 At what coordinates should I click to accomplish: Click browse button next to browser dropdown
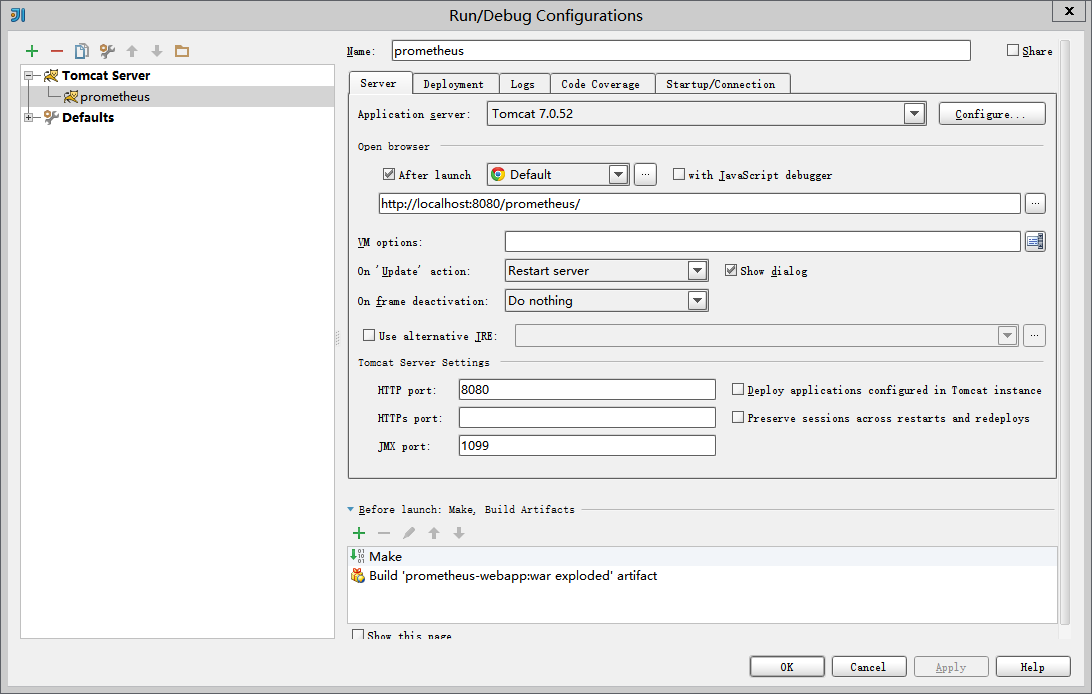[x=646, y=174]
